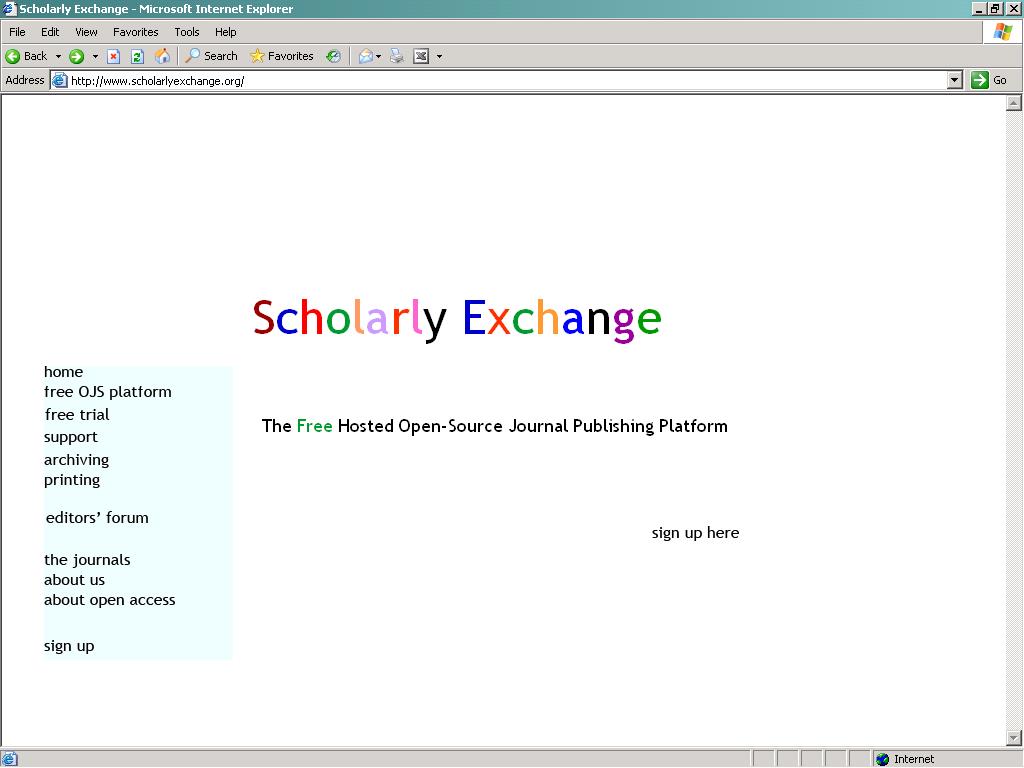Click the Scholarly Exchange colorful logo
The width and height of the screenshot is (1024, 768).
(457, 319)
